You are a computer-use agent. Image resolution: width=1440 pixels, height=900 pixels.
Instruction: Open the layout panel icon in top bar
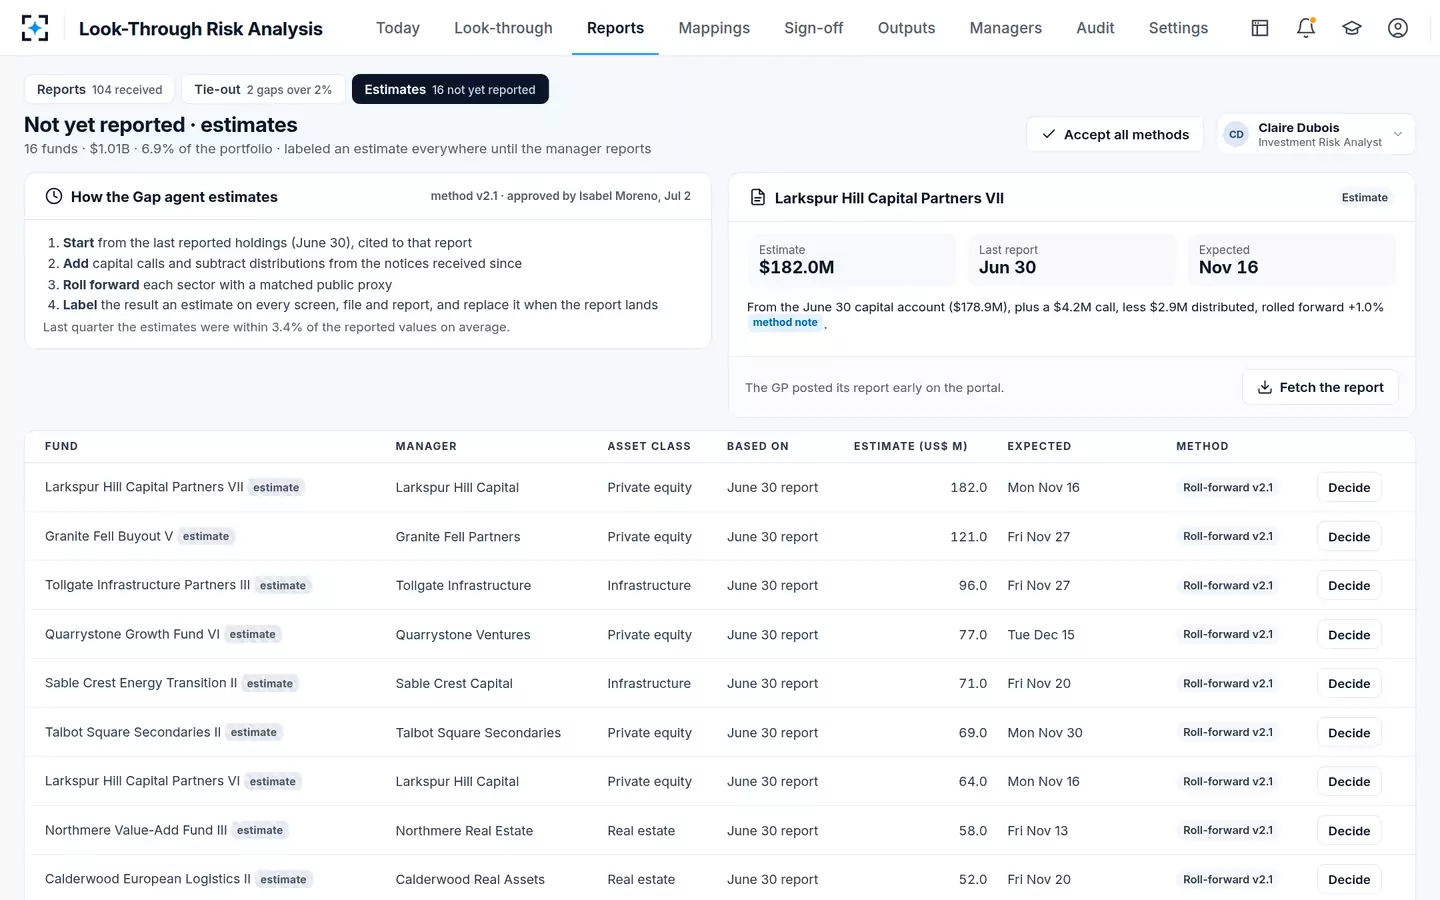1260,28
